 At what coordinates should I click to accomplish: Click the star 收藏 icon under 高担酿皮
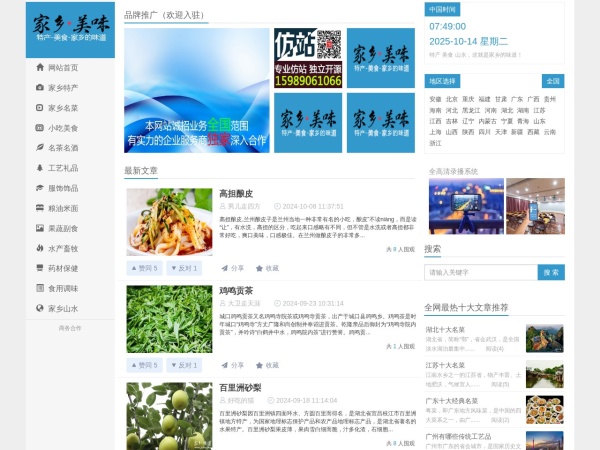pyautogui.click(x=259, y=268)
